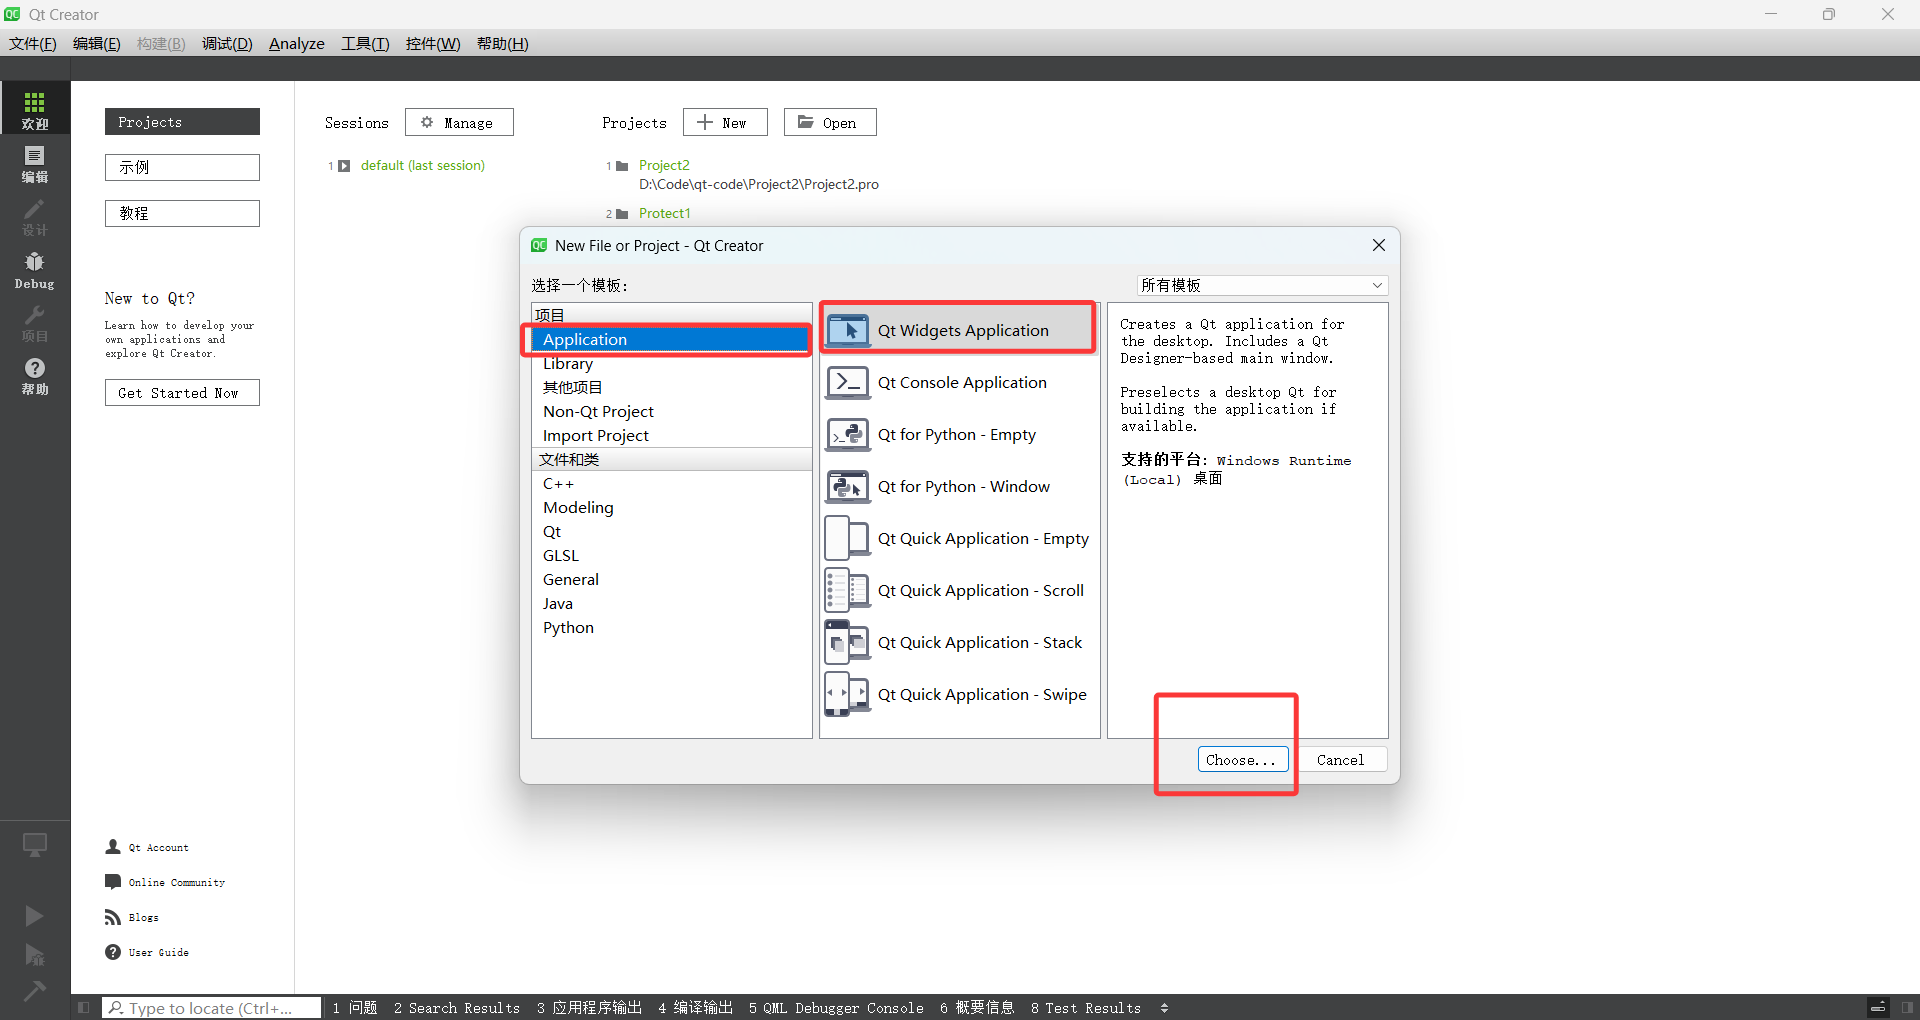The width and height of the screenshot is (1920, 1020).
Task: Open the User Guide link
Action: (147, 952)
